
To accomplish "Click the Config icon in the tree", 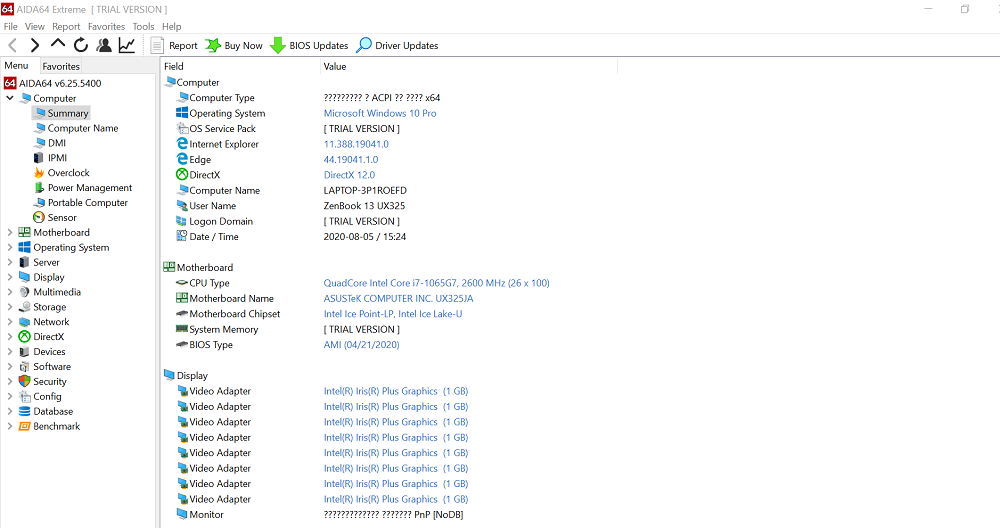I will (x=24, y=396).
